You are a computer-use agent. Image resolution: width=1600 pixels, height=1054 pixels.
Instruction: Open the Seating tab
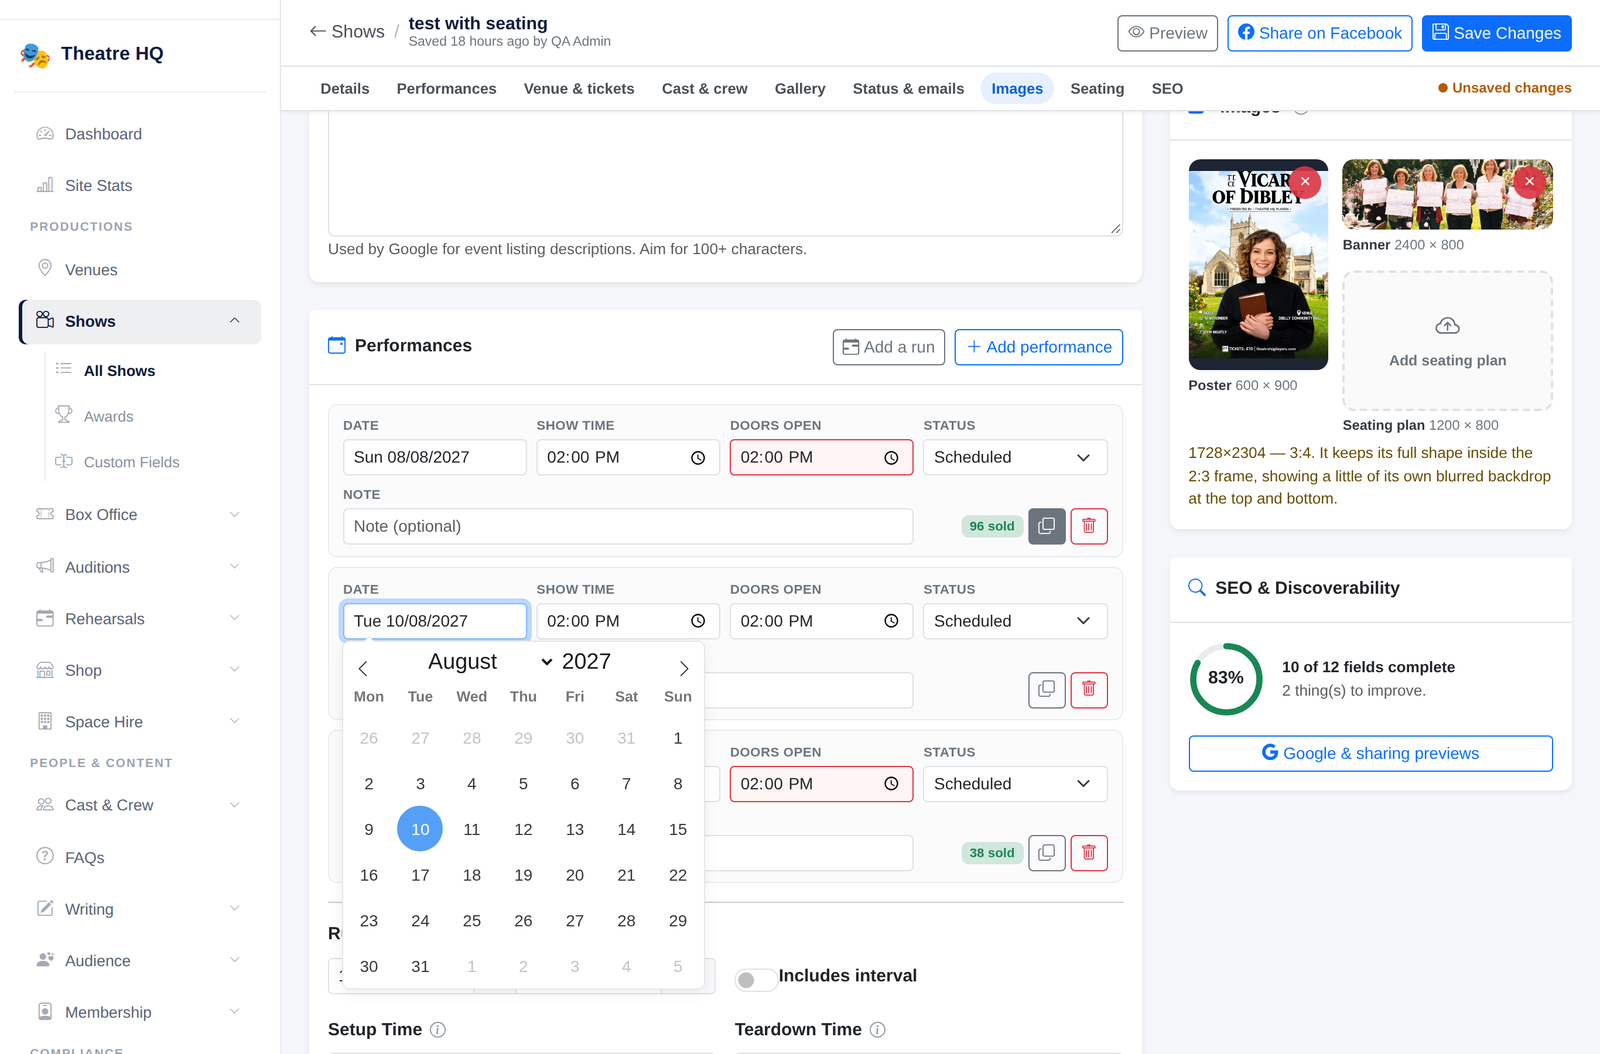click(x=1097, y=89)
